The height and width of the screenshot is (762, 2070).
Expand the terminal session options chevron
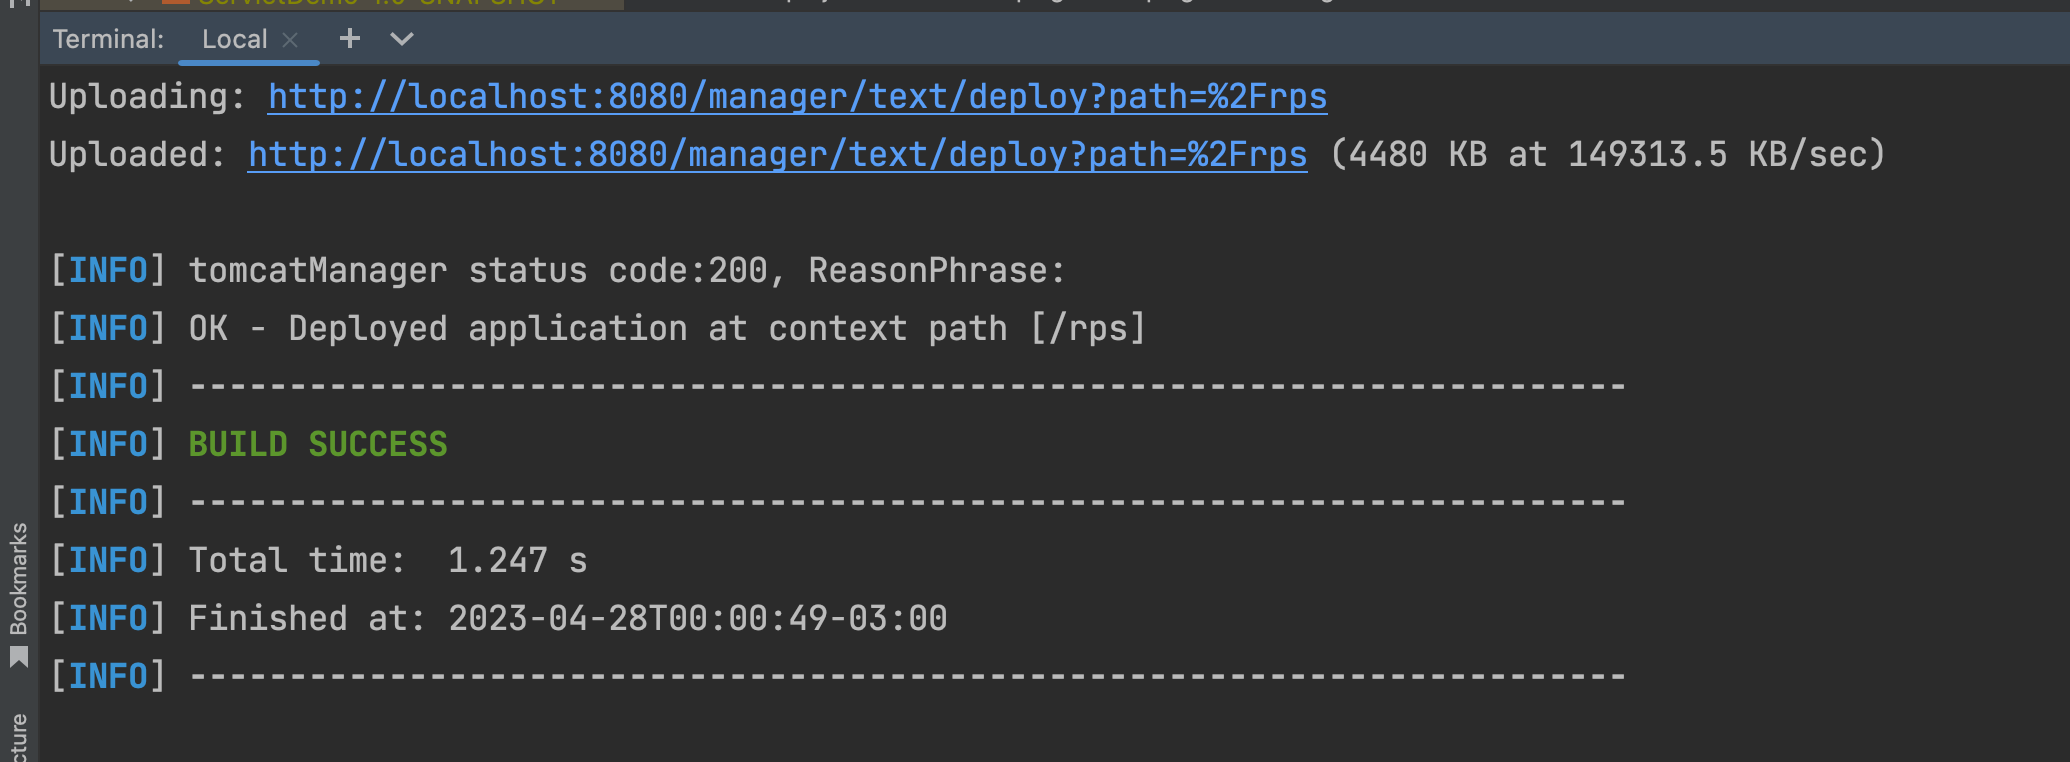pyautogui.click(x=402, y=39)
